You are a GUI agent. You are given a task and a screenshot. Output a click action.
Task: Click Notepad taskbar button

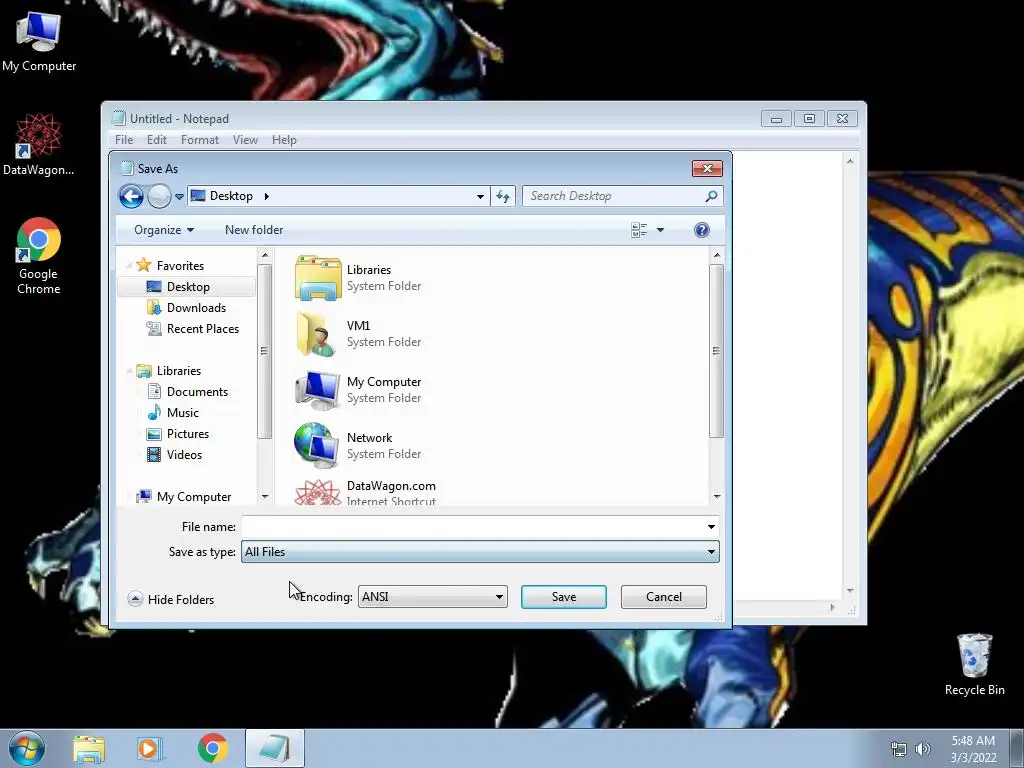tap(275, 748)
